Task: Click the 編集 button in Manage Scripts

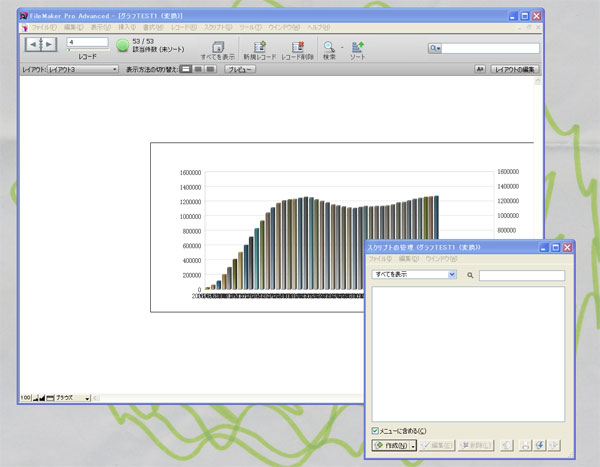Action: point(437,446)
